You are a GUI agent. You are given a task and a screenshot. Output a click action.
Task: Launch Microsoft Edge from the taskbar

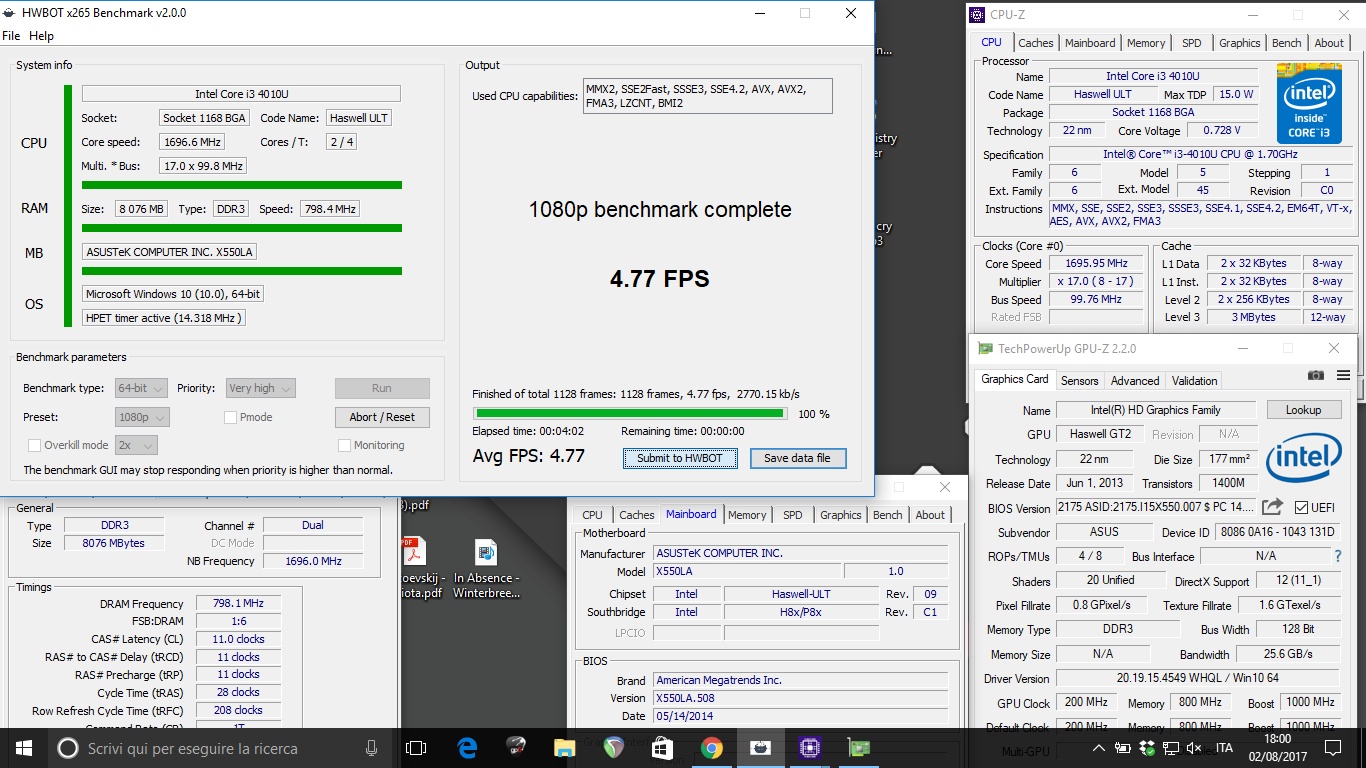point(467,748)
